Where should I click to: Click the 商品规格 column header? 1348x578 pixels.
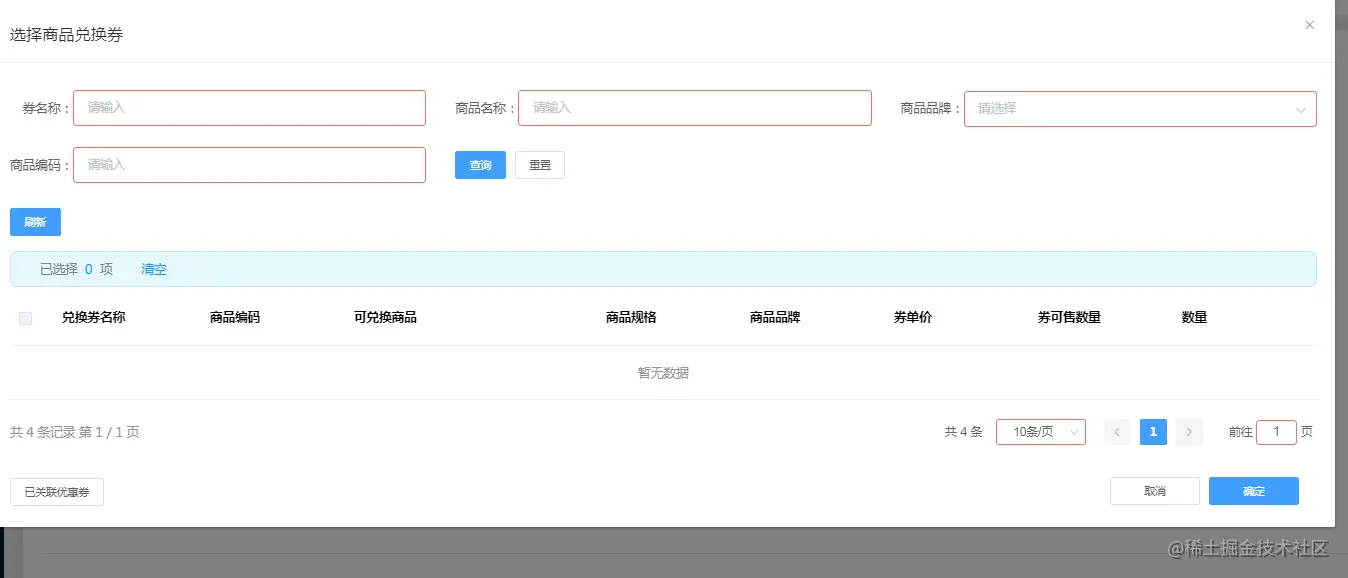631,317
